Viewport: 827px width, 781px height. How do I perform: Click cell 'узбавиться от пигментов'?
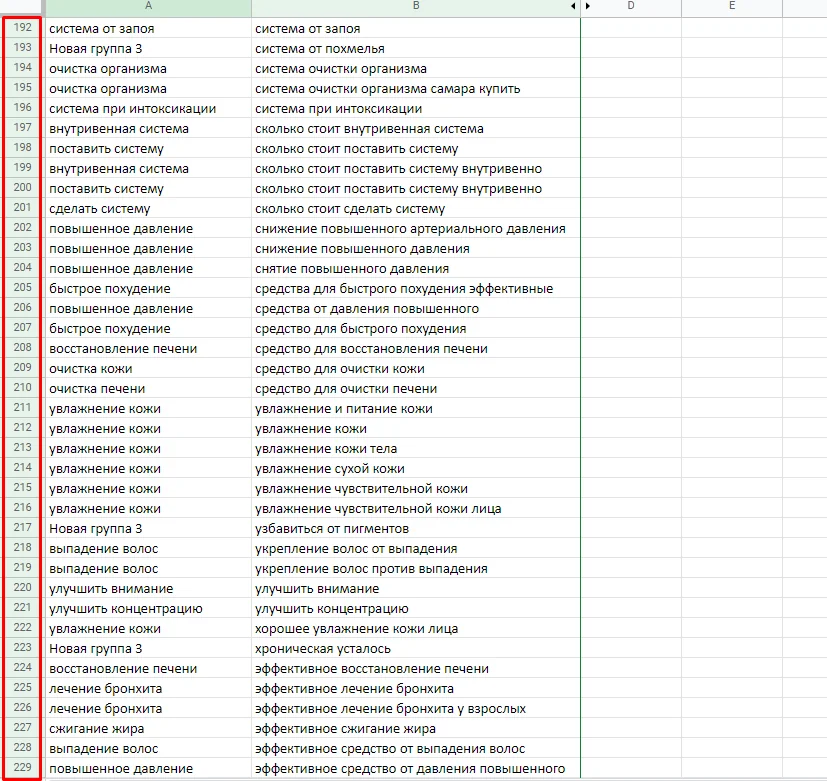pyautogui.click(x=416, y=528)
